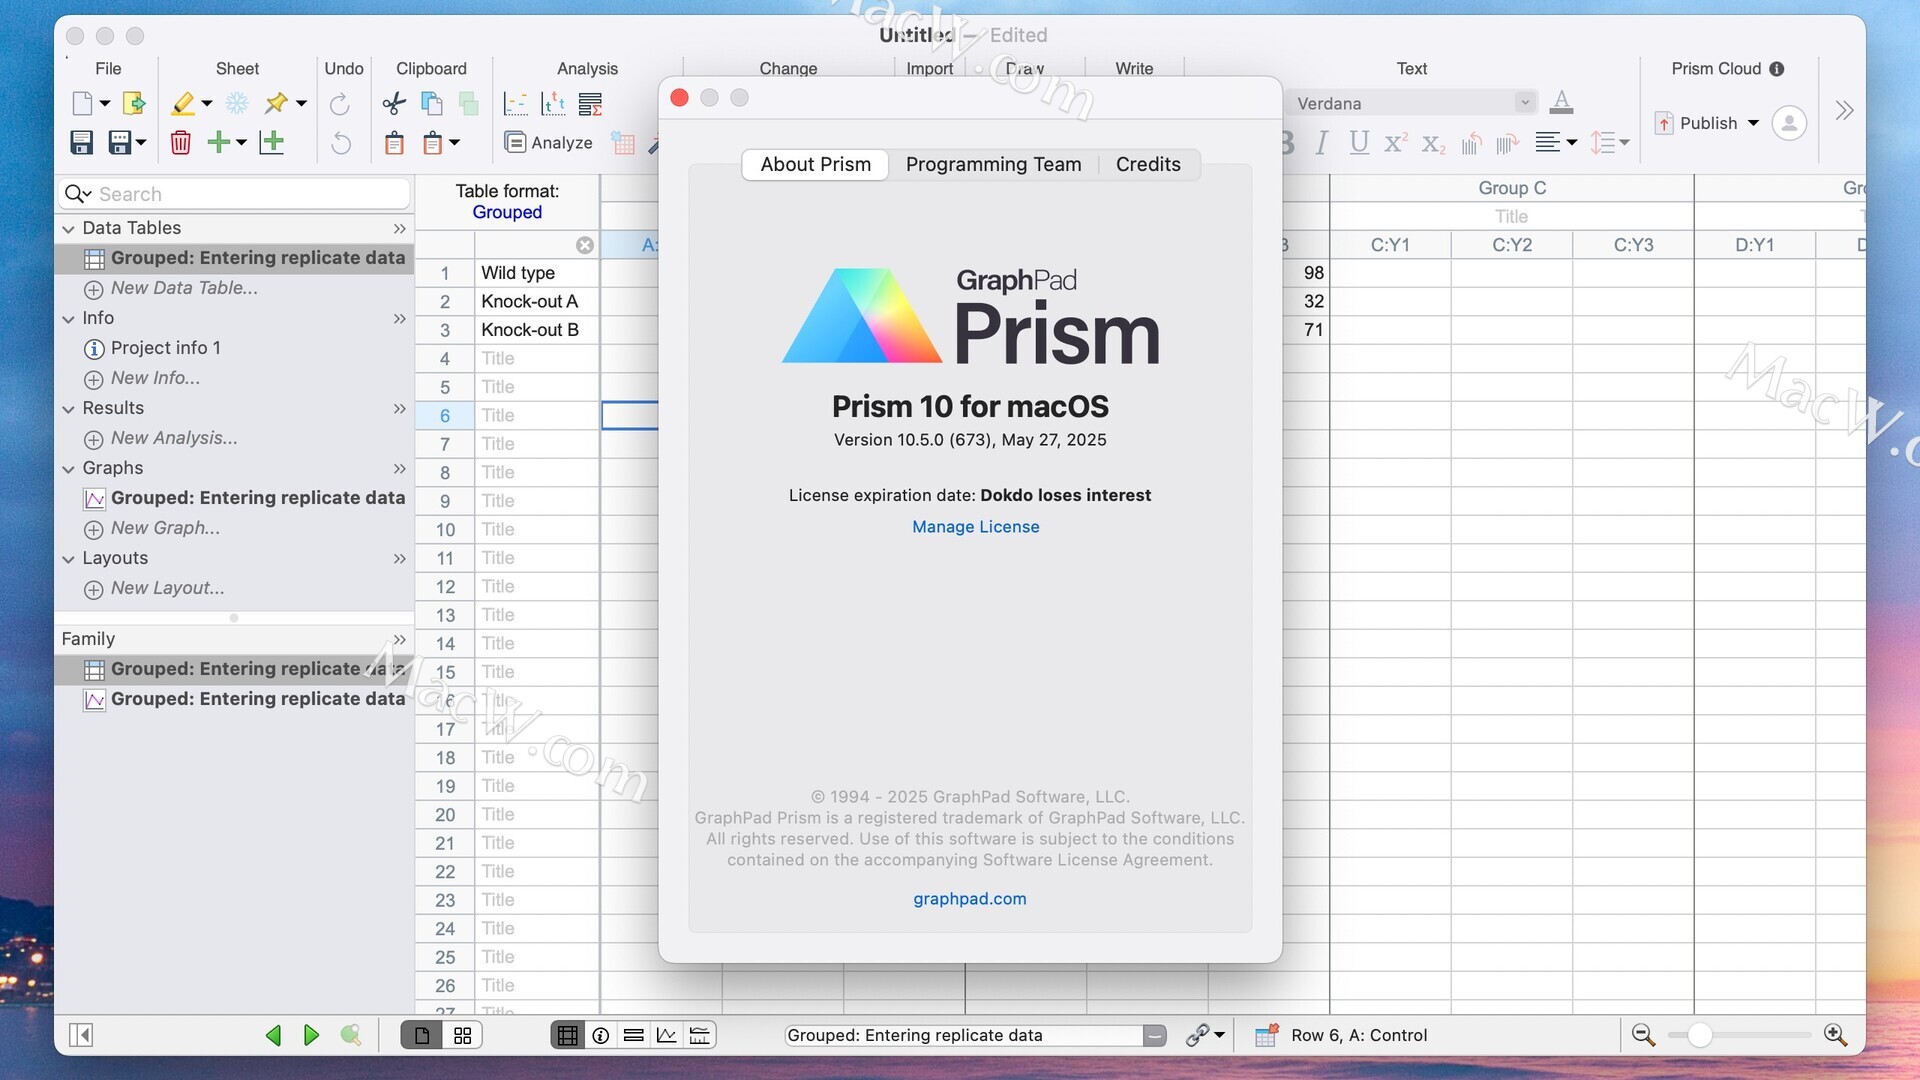Click the Analyze button
Screen dimensions: 1920x1080
(549, 142)
